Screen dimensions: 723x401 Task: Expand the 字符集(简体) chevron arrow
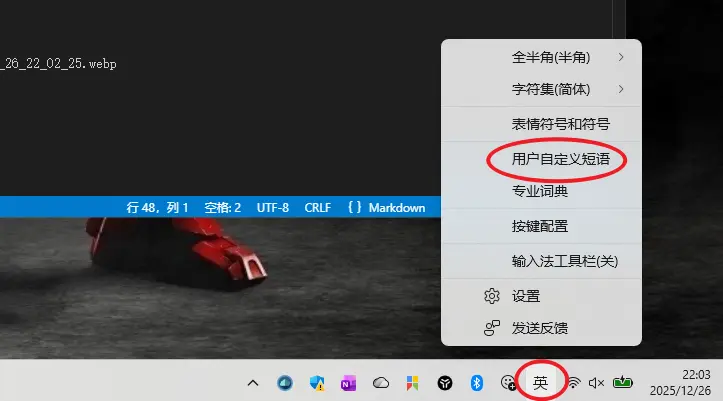click(x=621, y=89)
